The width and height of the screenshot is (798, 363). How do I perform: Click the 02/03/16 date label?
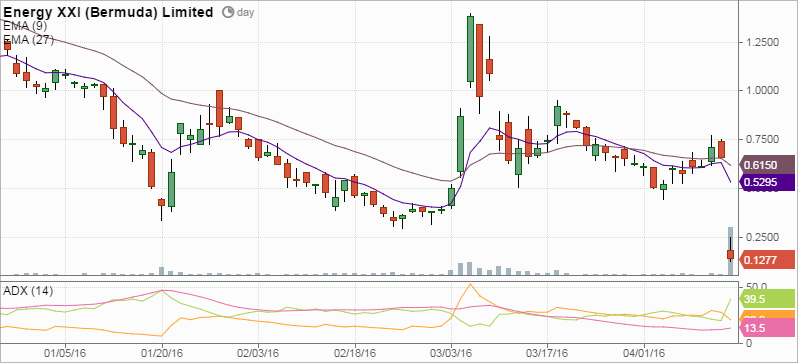(x=258, y=353)
